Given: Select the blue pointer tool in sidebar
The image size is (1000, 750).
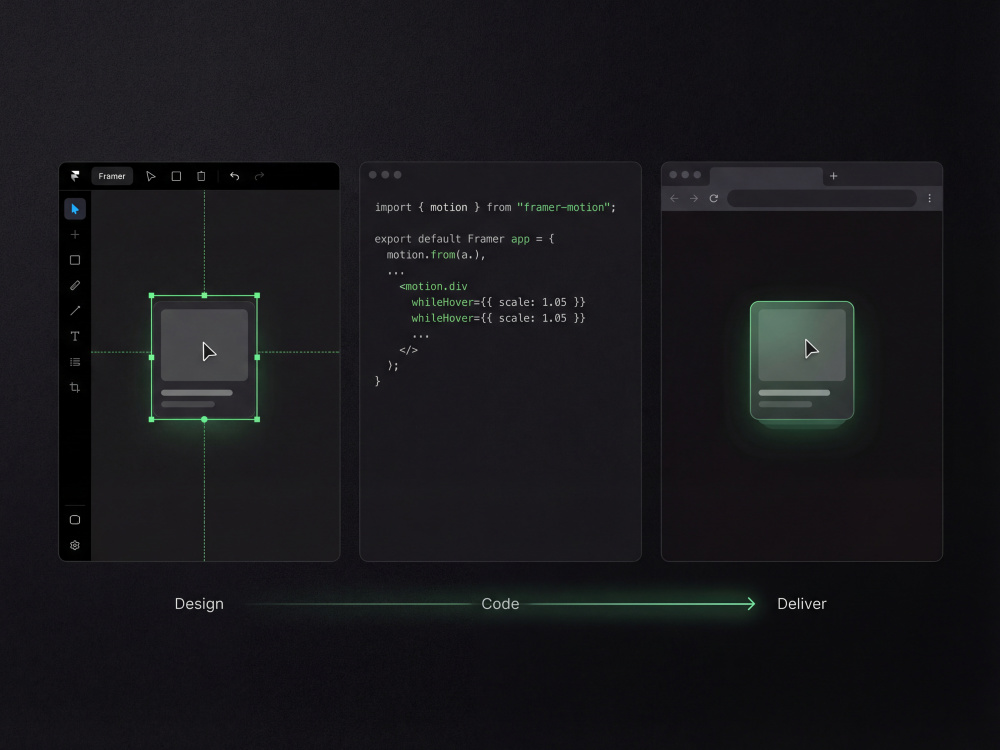Looking at the screenshot, I should [x=75, y=209].
